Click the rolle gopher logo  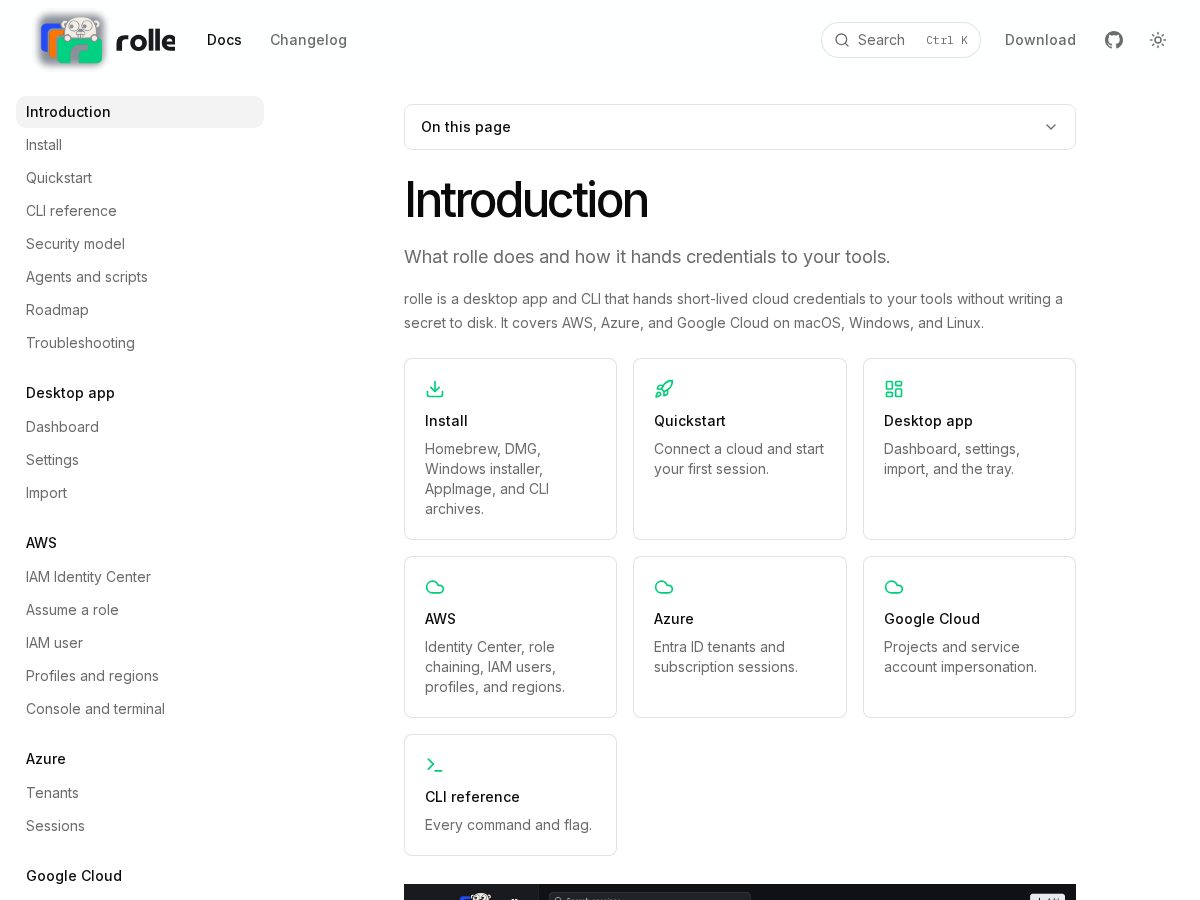pos(72,40)
